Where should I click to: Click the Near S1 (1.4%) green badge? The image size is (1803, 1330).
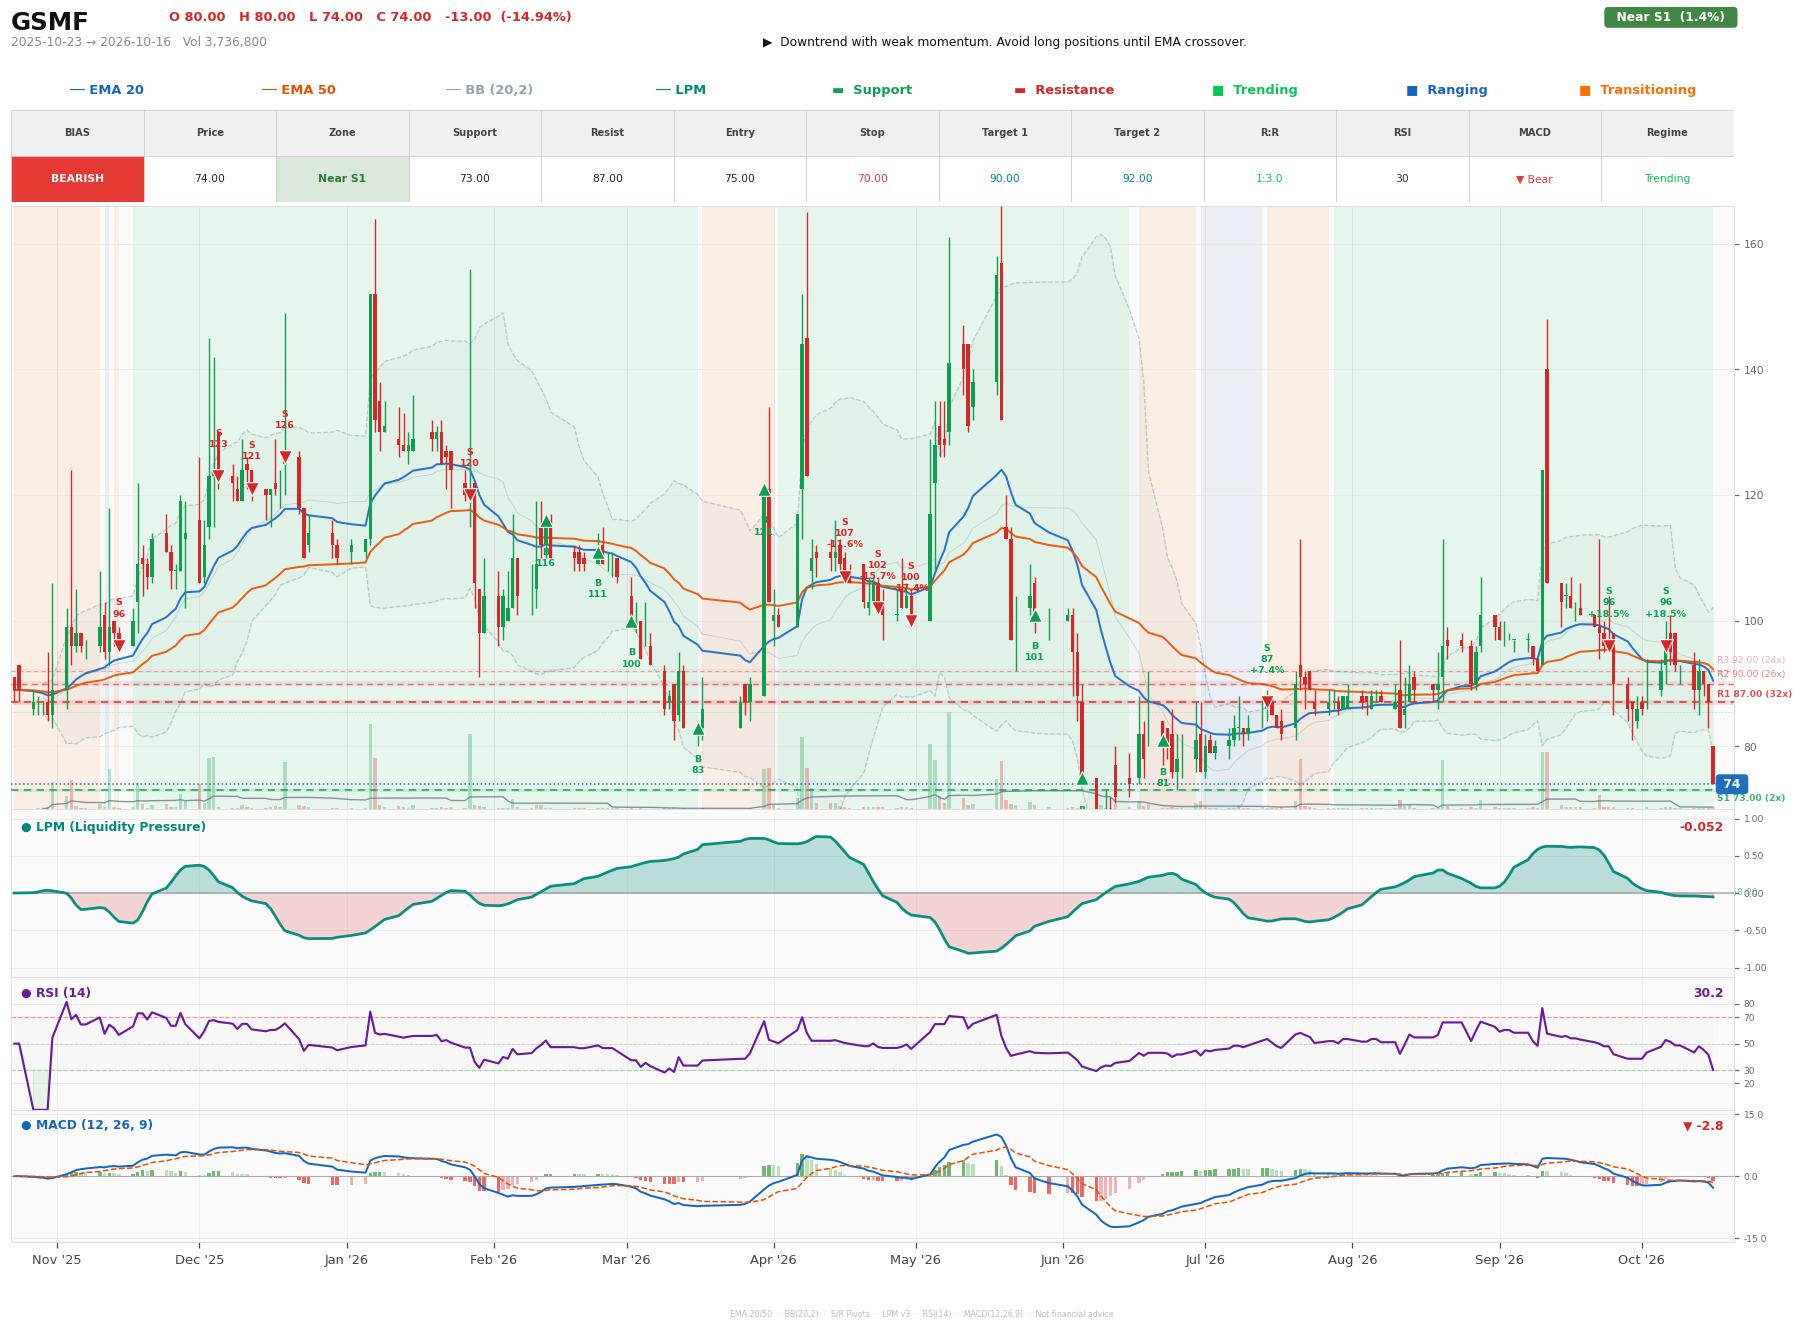pos(1670,17)
